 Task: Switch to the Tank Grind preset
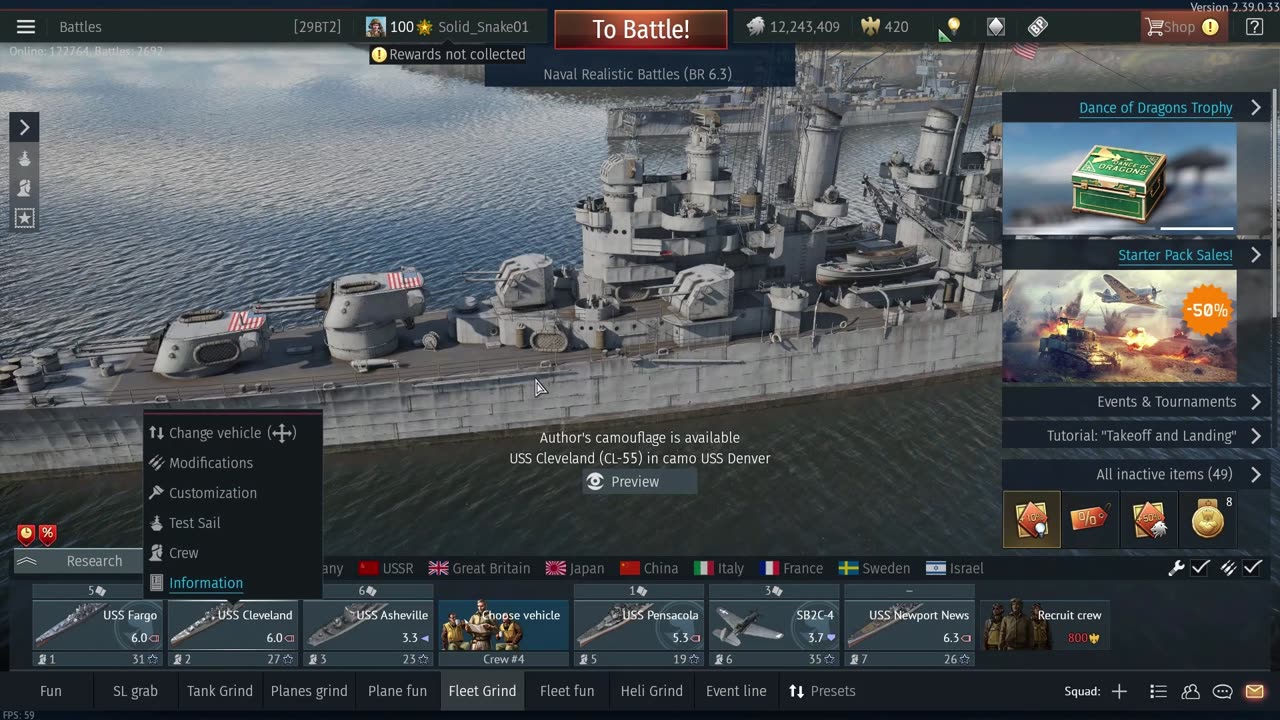[220, 691]
